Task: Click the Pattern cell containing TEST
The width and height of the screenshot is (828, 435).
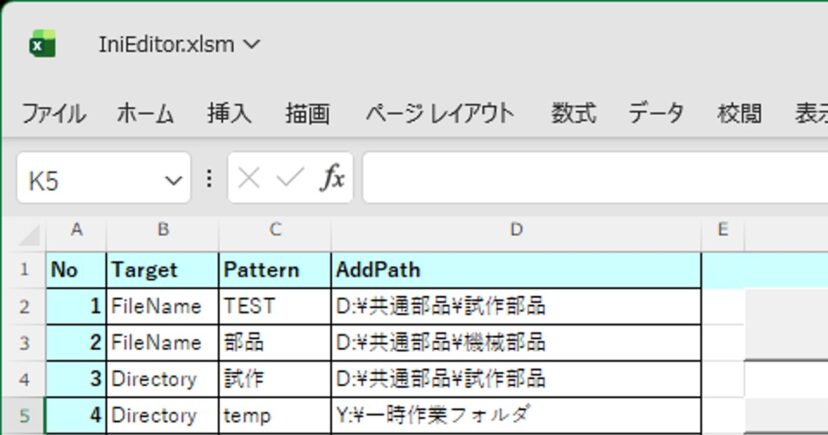Action: click(275, 306)
